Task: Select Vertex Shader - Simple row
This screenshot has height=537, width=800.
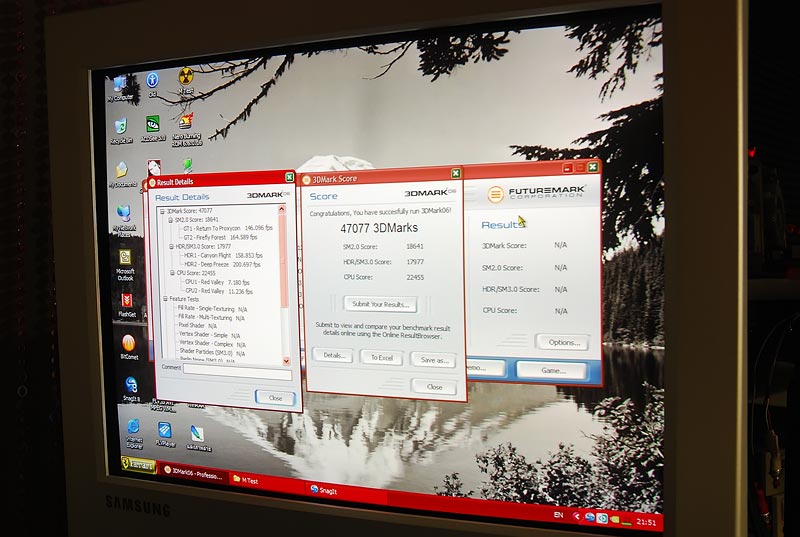Action: [x=210, y=335]
